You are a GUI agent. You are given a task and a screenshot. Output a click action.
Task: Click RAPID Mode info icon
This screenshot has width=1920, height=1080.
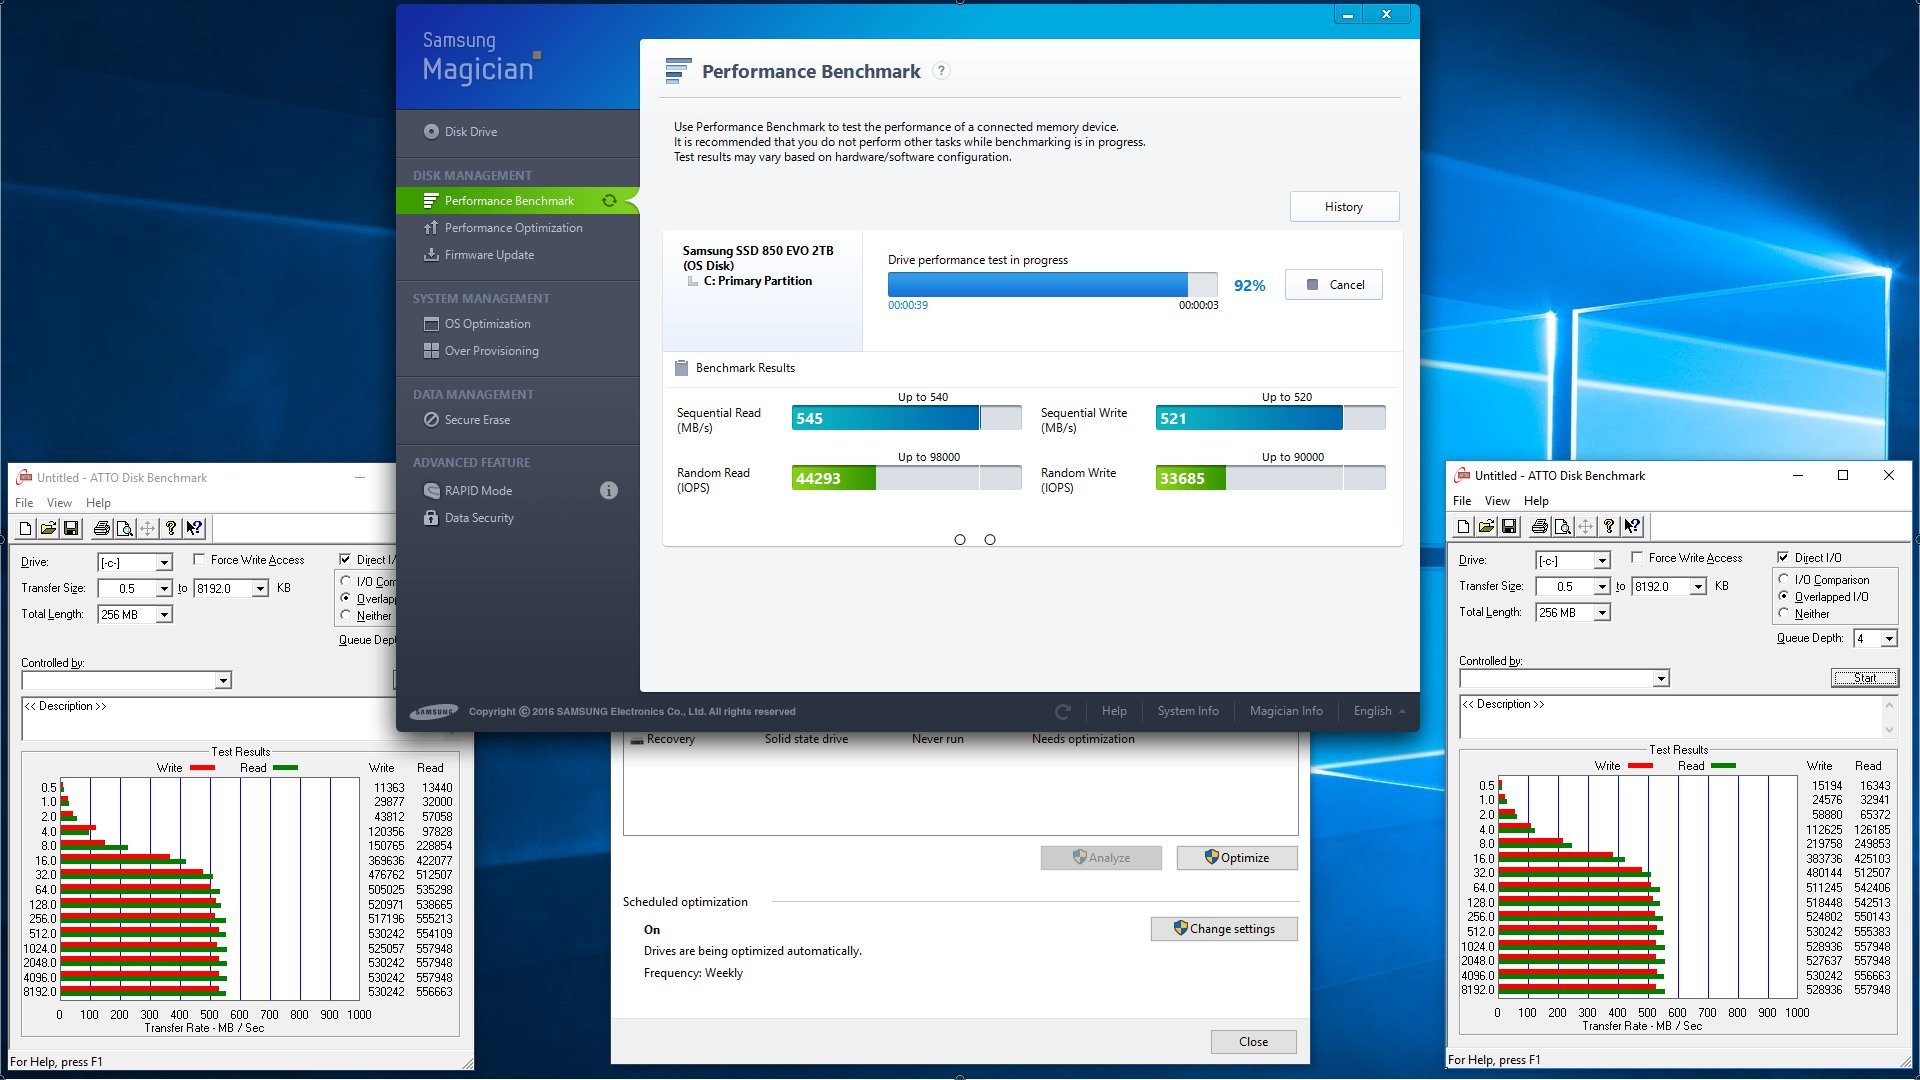point(608,490)
